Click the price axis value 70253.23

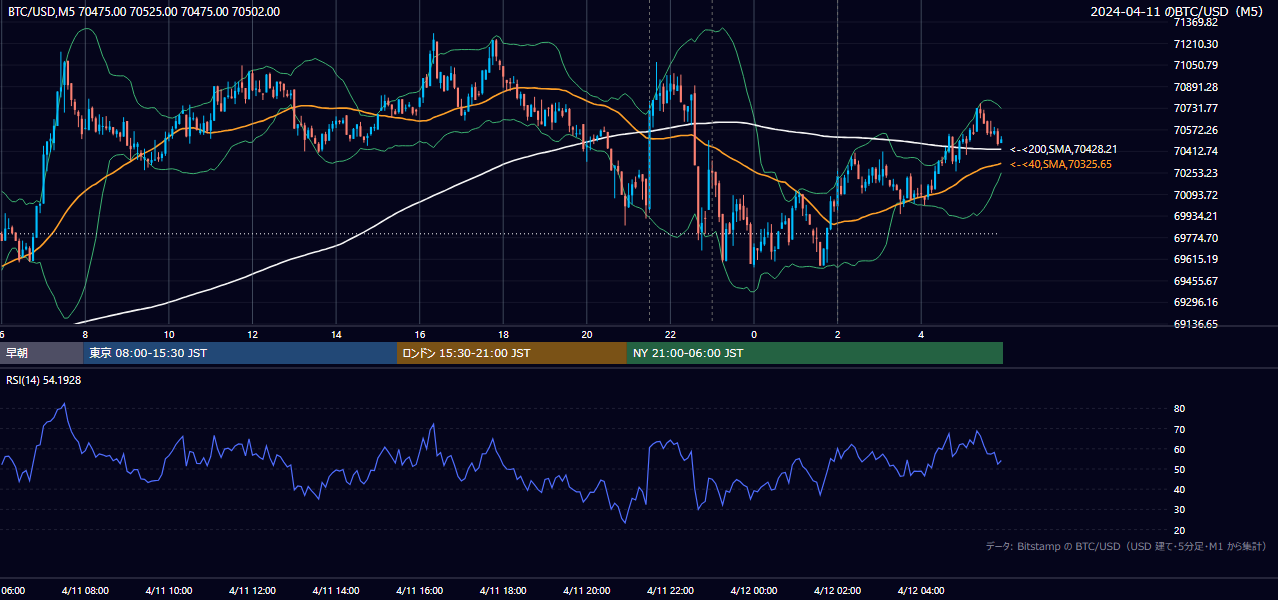coord(1195,173)
